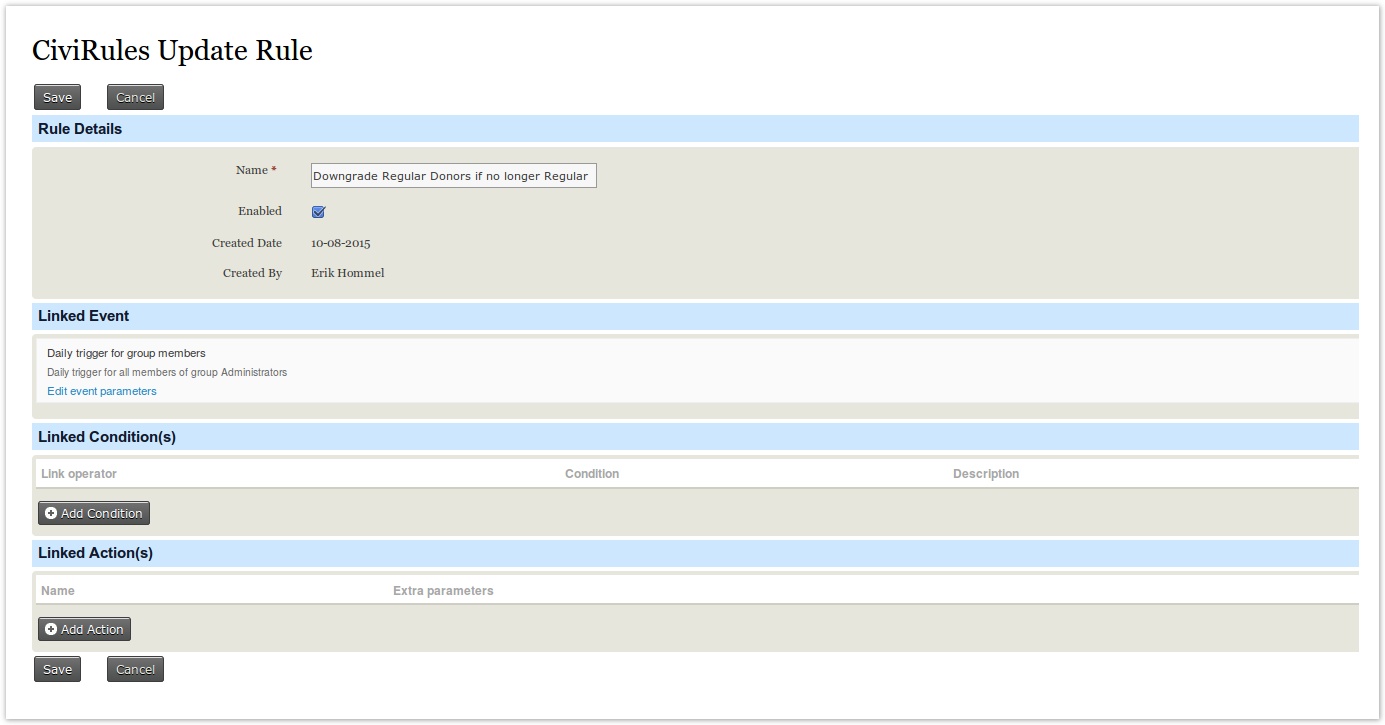Click the Cancel button above Rule Details
Screen dimensions: 1385x725
pos(135,97)
